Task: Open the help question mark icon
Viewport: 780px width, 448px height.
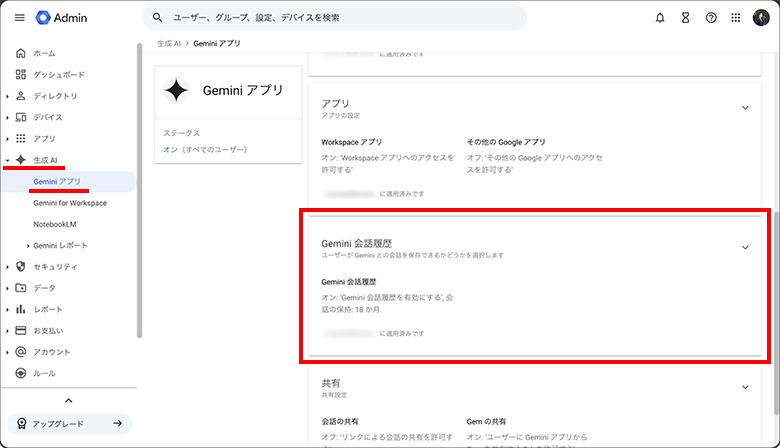Action: pos(711,18)
